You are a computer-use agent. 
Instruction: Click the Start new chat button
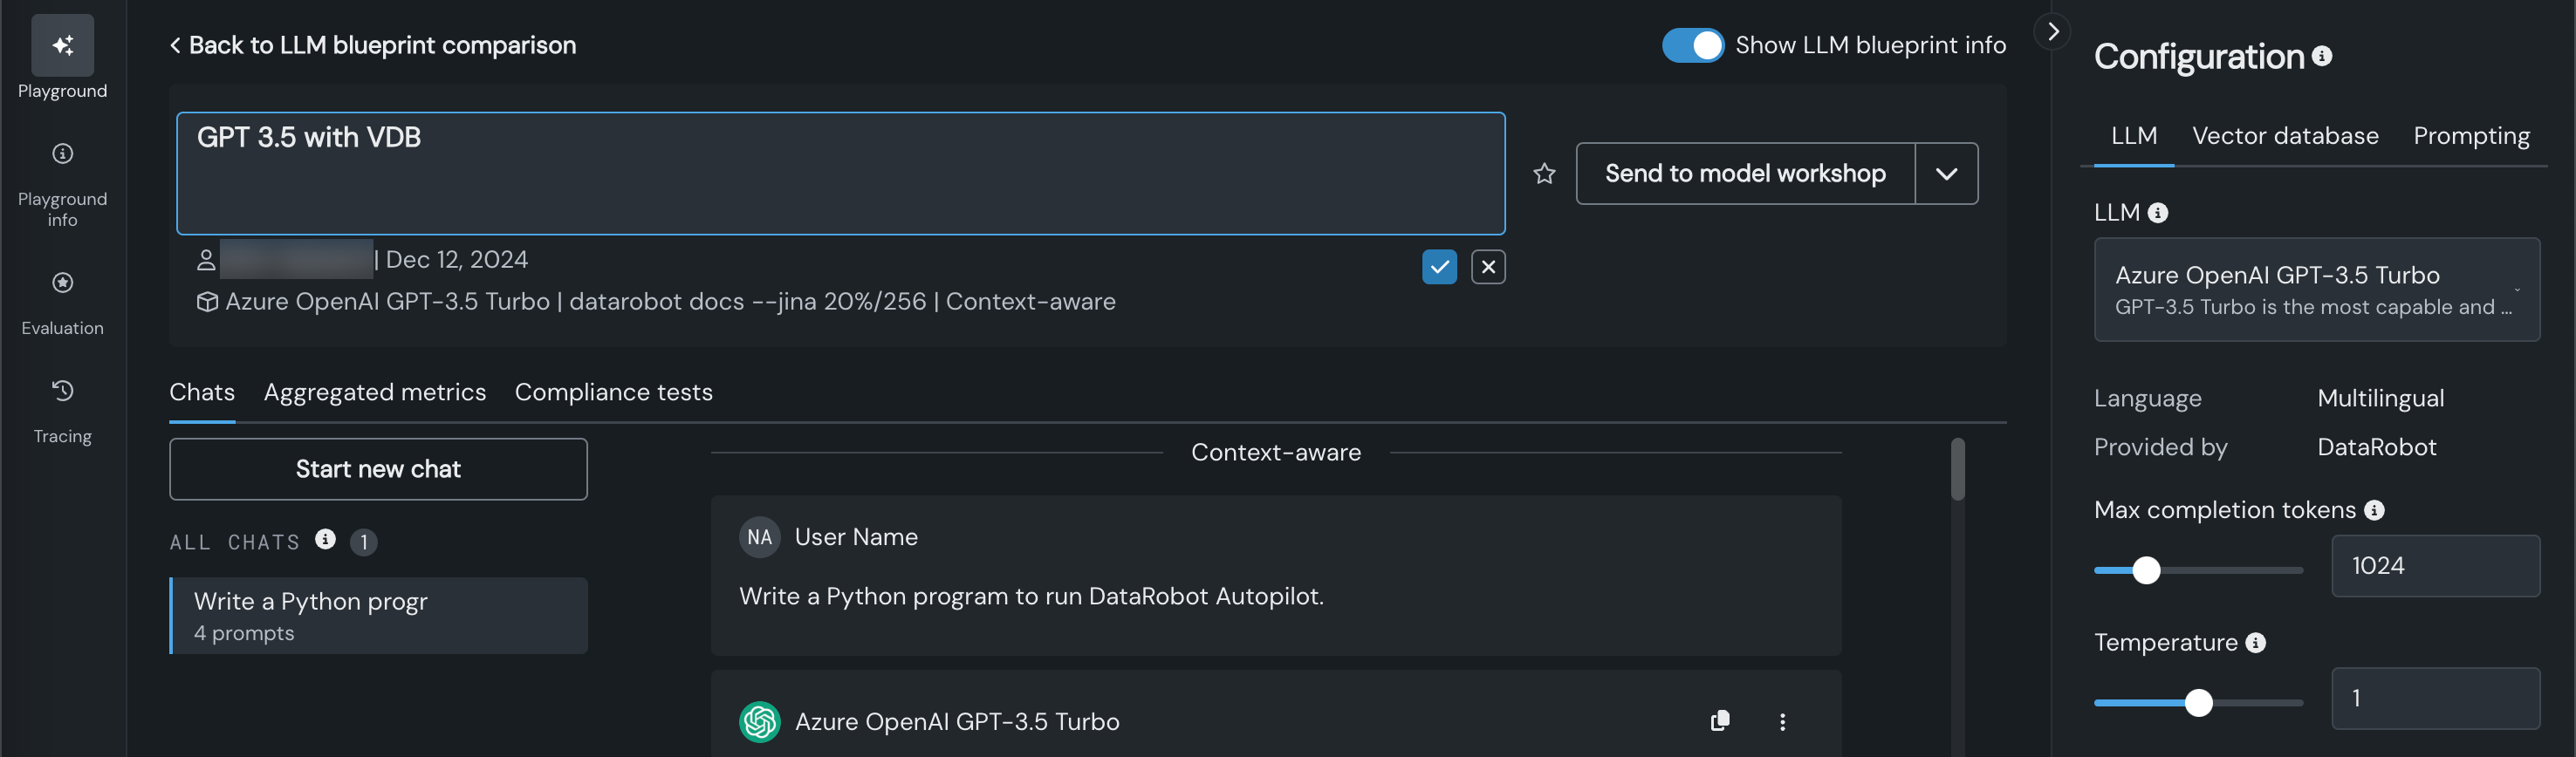[x=378, y=469]
